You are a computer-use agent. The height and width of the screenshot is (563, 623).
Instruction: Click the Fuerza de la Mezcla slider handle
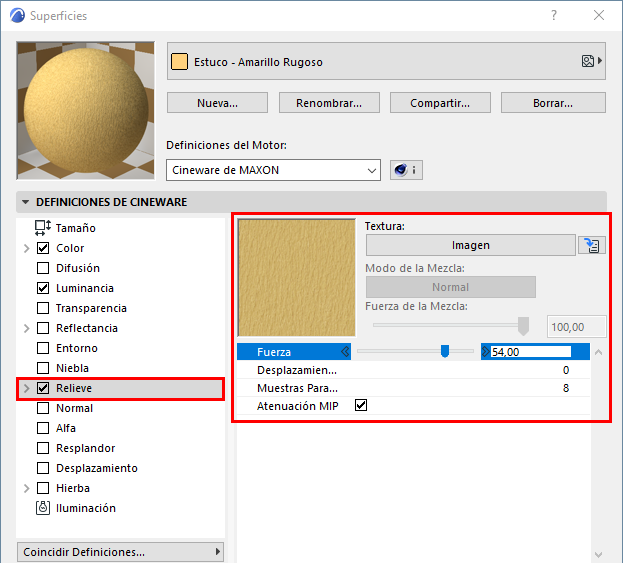523,326
